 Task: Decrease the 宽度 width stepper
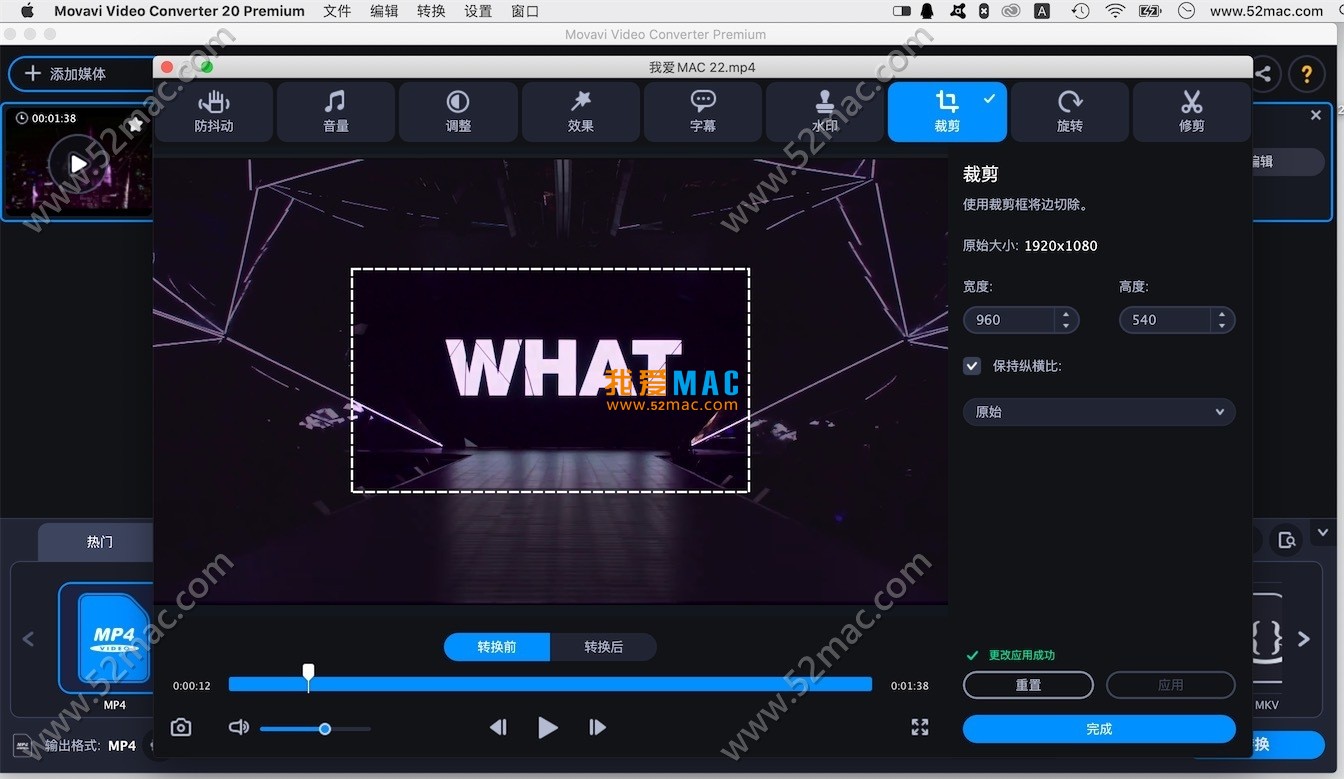[x=1066, y=326]
